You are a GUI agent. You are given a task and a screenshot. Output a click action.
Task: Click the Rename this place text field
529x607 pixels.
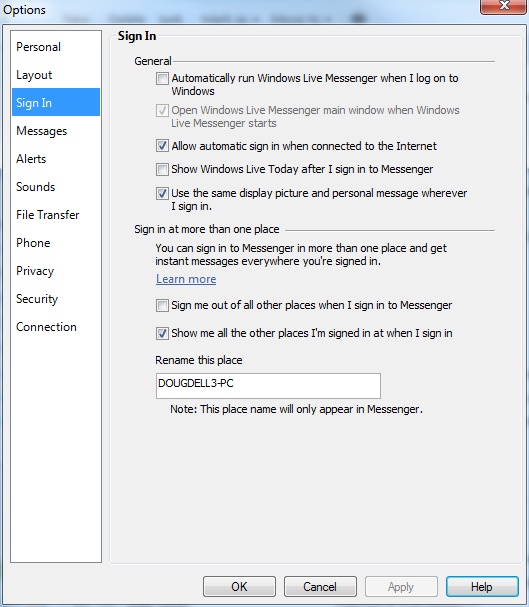click(268, 386)
